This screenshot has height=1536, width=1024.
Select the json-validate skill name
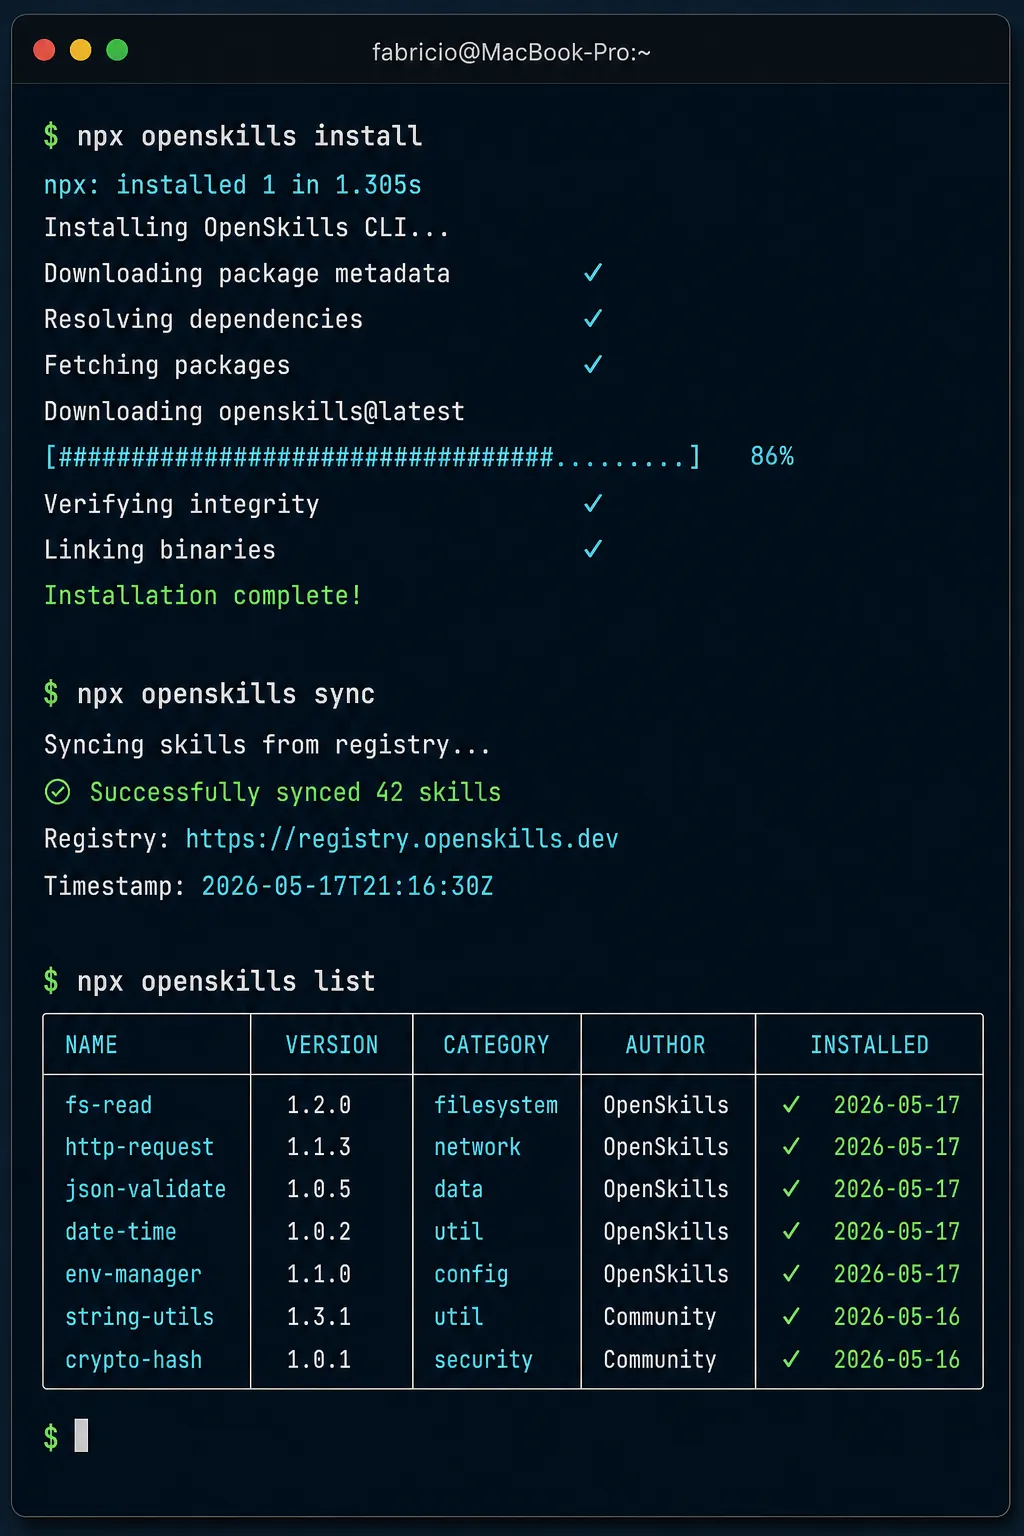145,1189
